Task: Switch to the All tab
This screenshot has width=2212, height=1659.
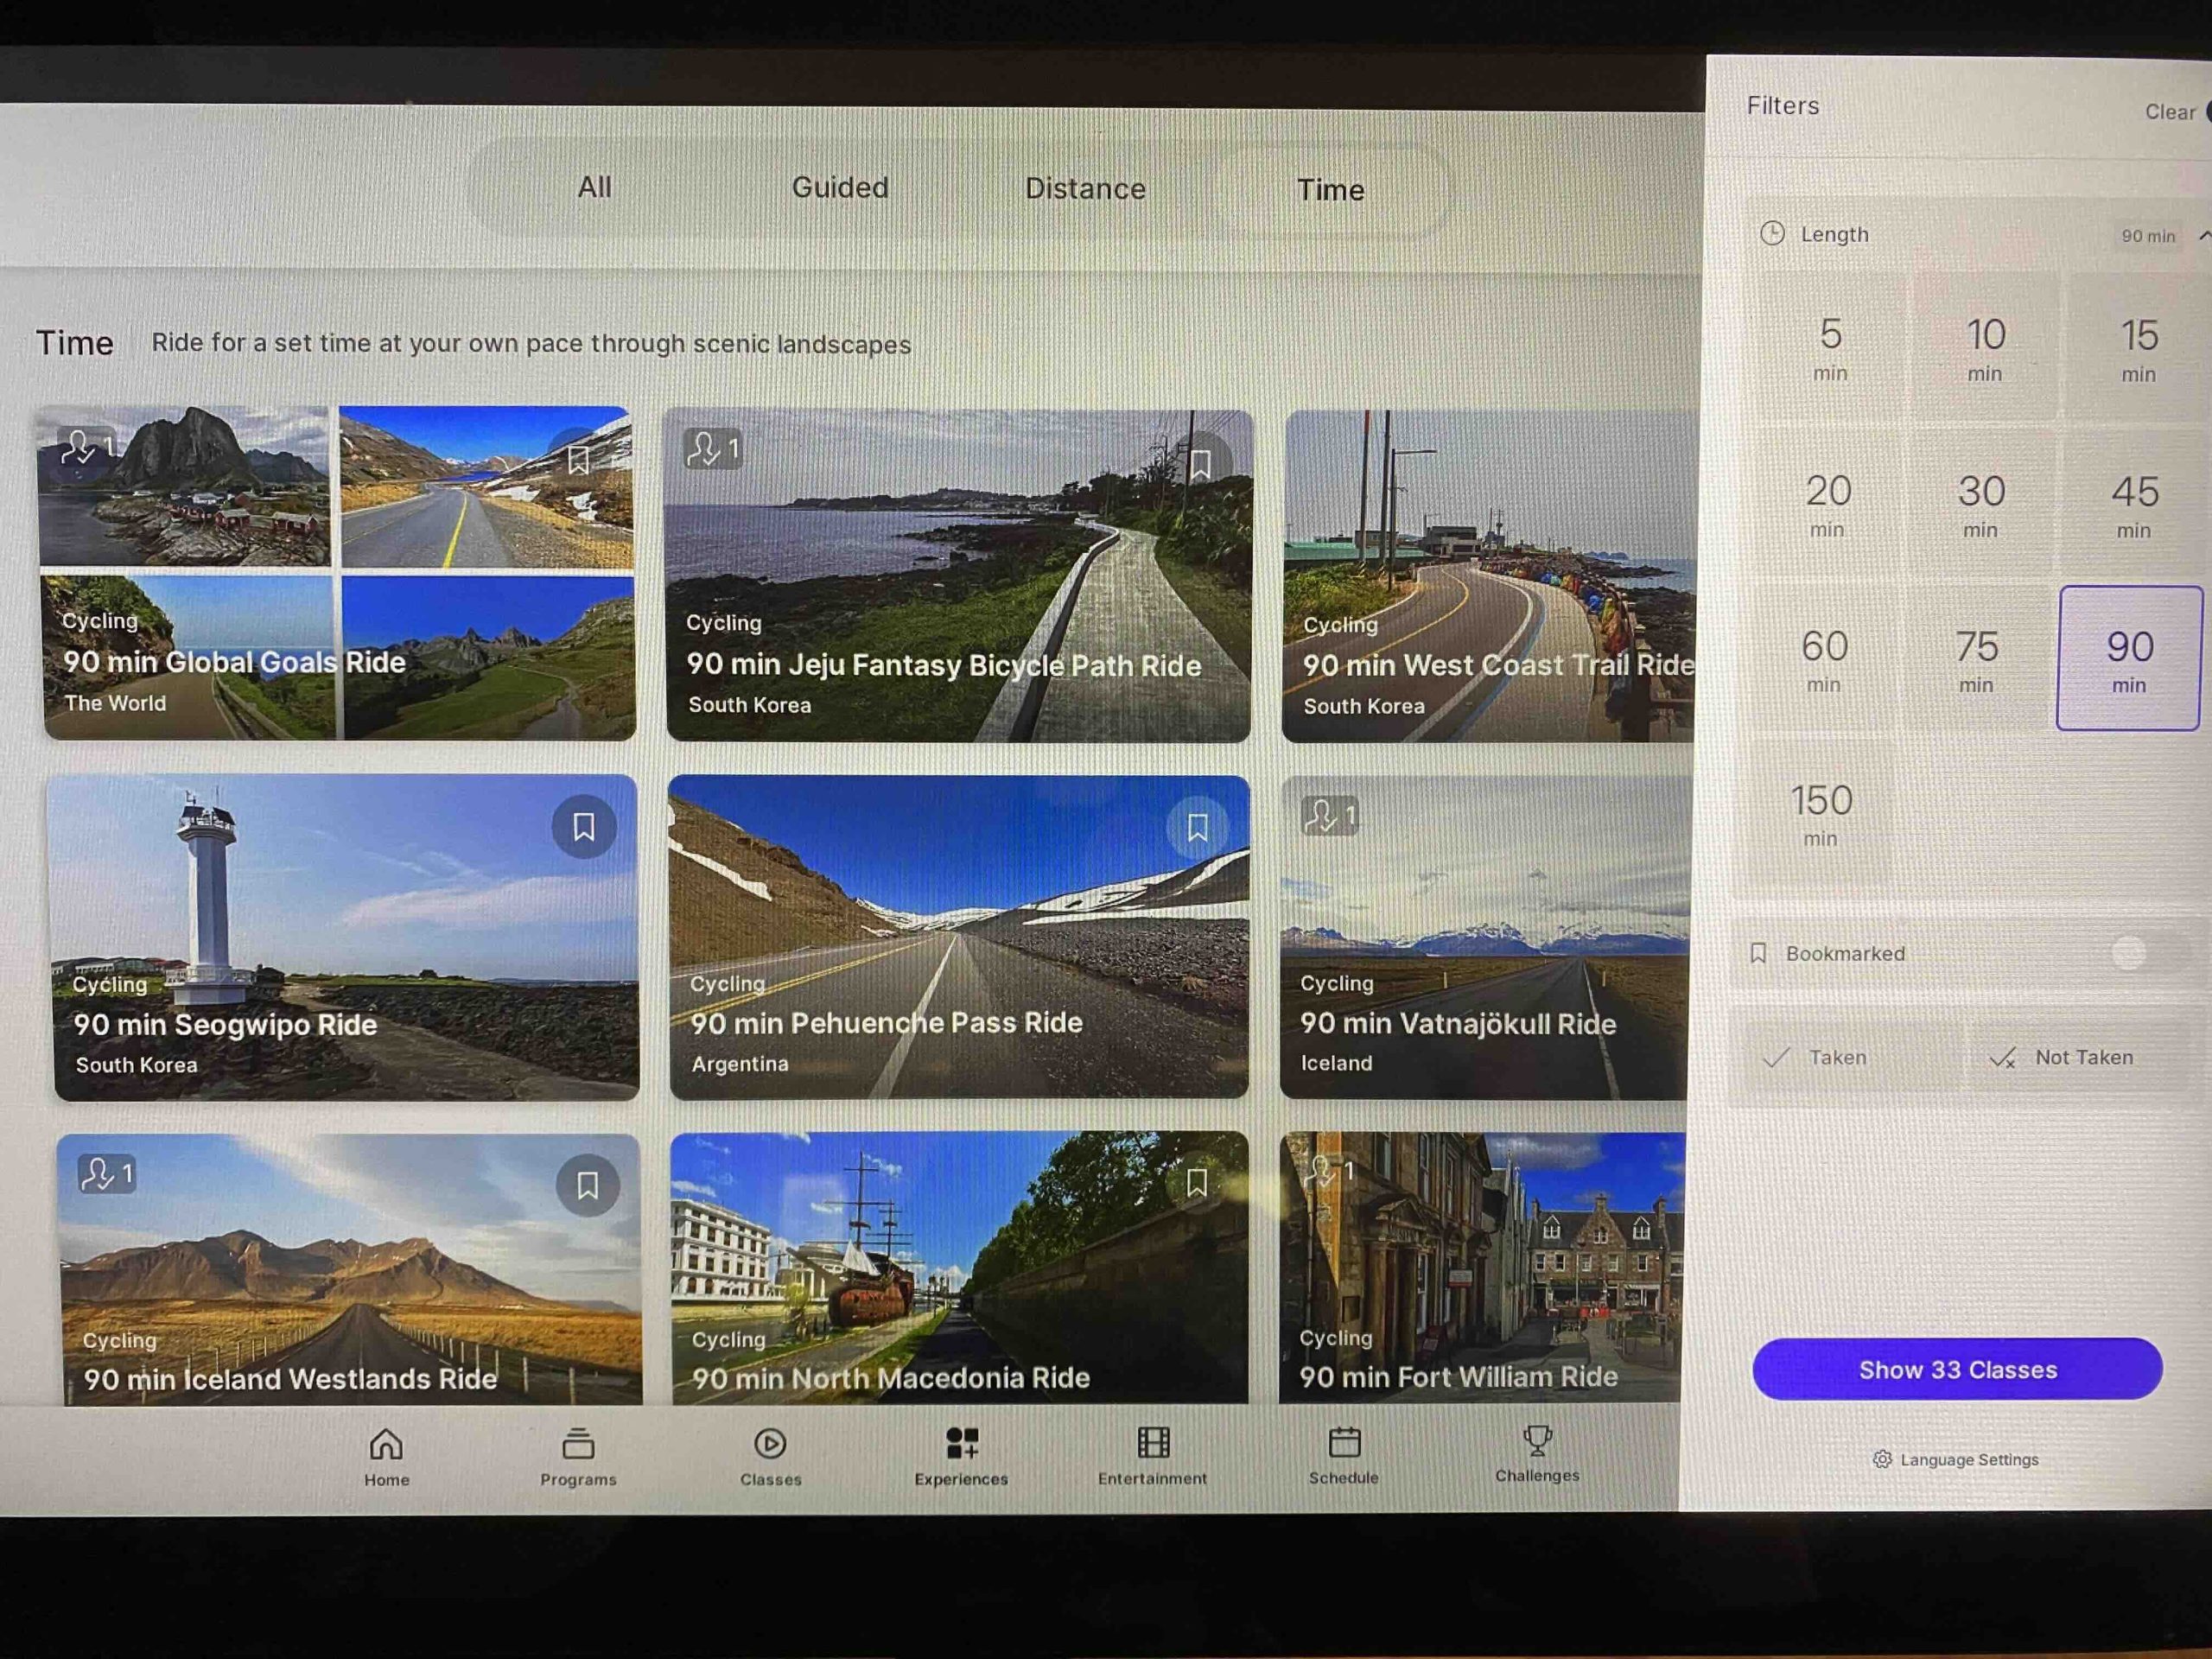Action: pos(595,187)
